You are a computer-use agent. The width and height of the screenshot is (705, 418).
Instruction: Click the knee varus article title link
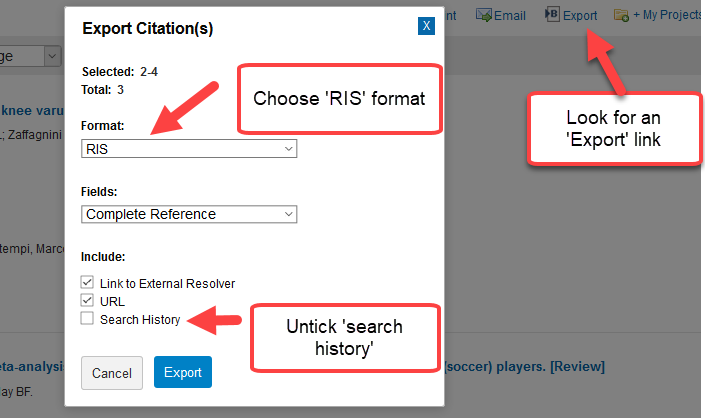tap(32, 110)
